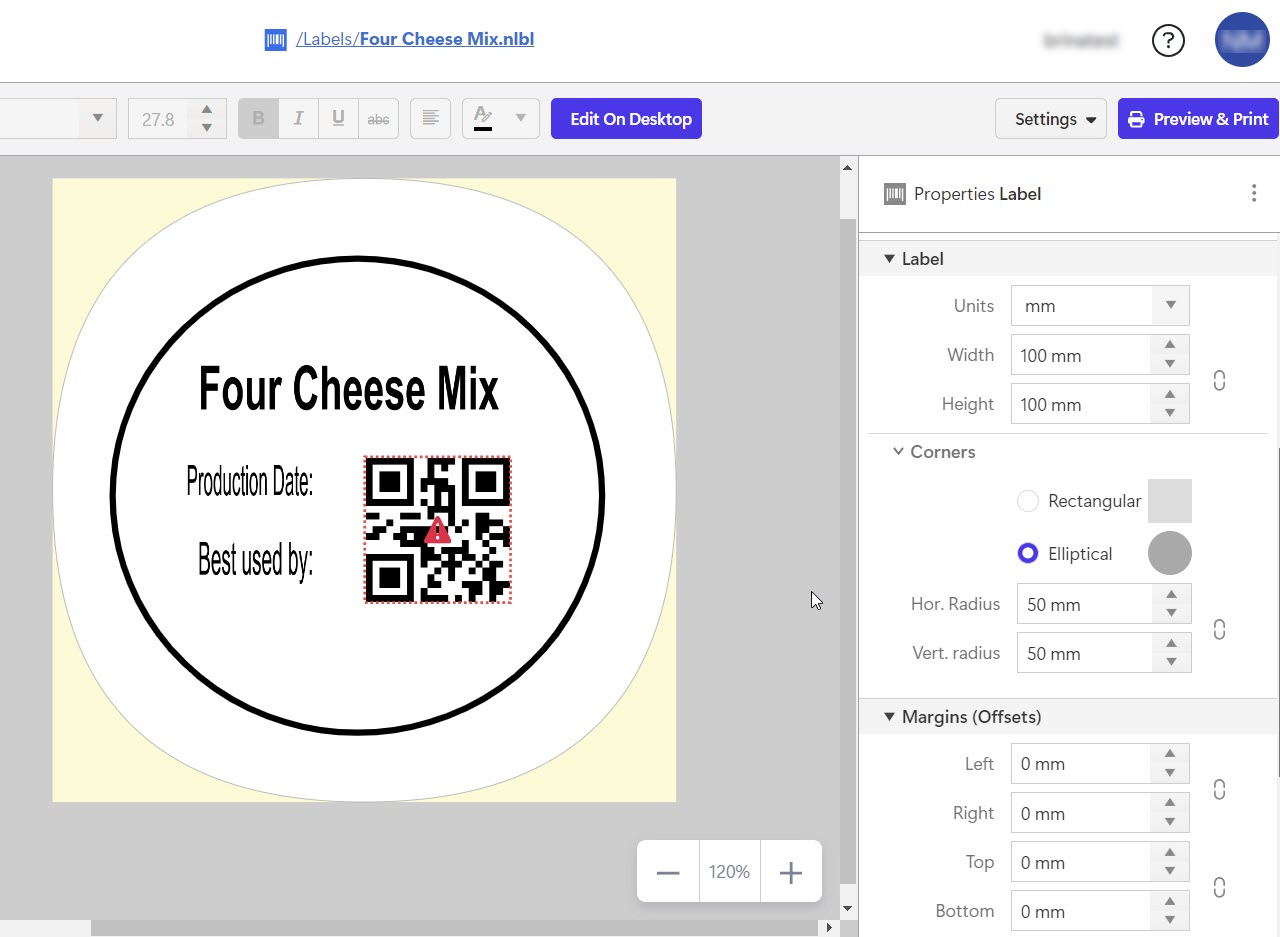
Task: Zoom out with the minus button
Action: pos(668,872)
